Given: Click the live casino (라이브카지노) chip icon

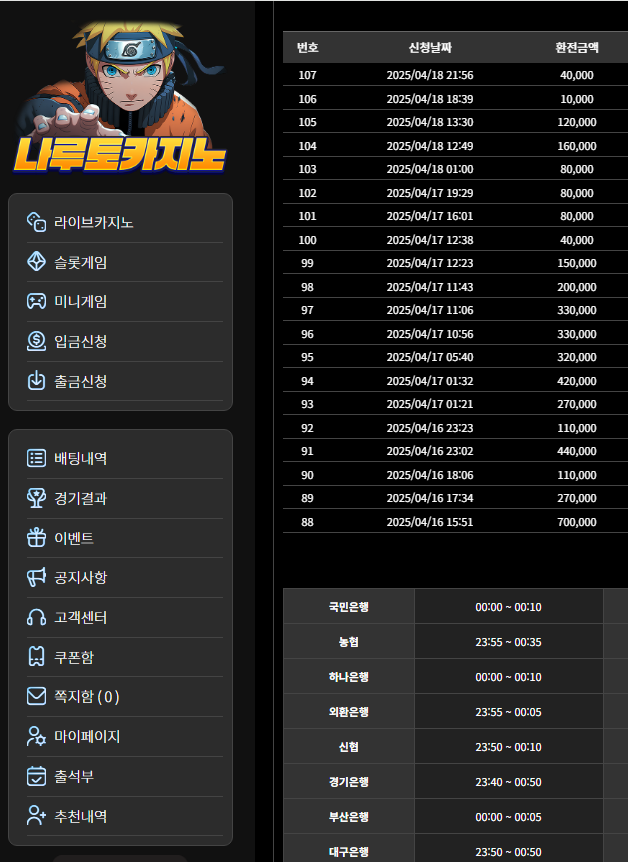Looking at the screenshot, I should tap(36, 222).
